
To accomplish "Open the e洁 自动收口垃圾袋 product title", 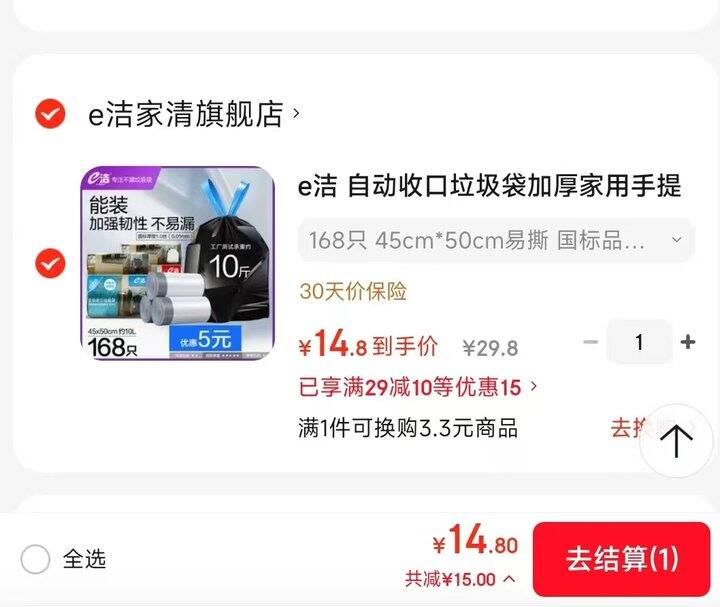I will click(489, 186).
